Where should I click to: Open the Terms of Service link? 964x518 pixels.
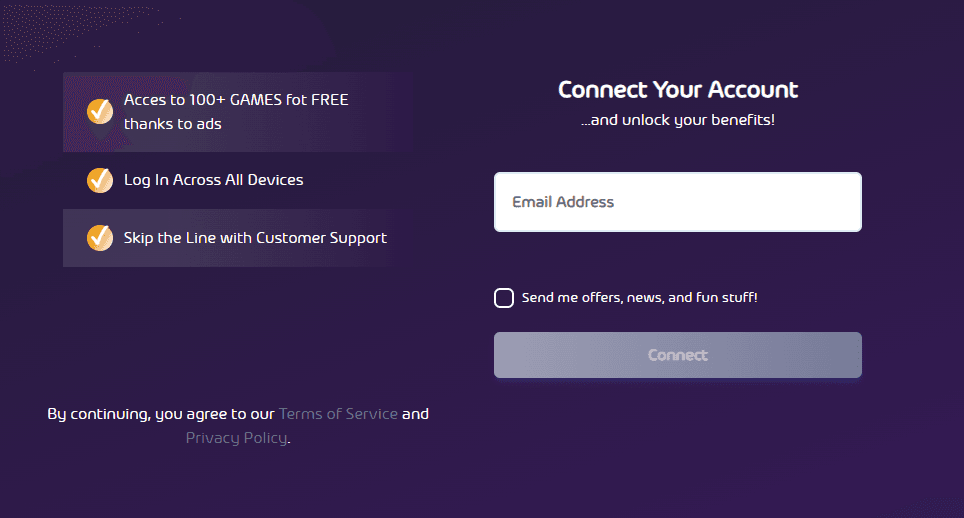[x=338, y=414]
